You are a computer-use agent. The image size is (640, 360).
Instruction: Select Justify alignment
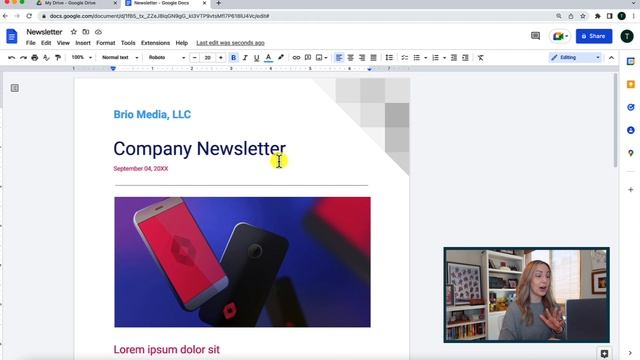[373, 58]
